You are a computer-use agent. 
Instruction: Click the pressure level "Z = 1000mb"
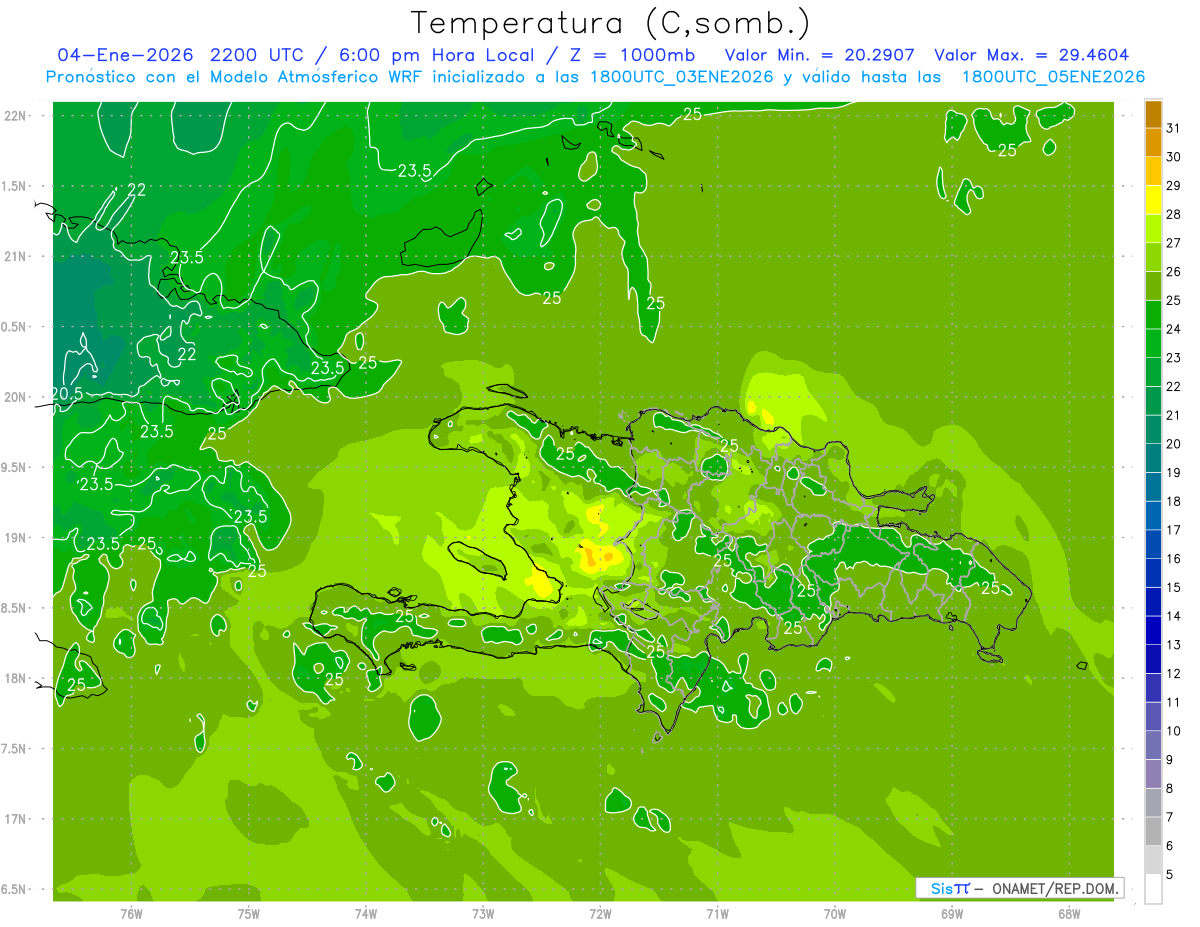tap(634, 55)
